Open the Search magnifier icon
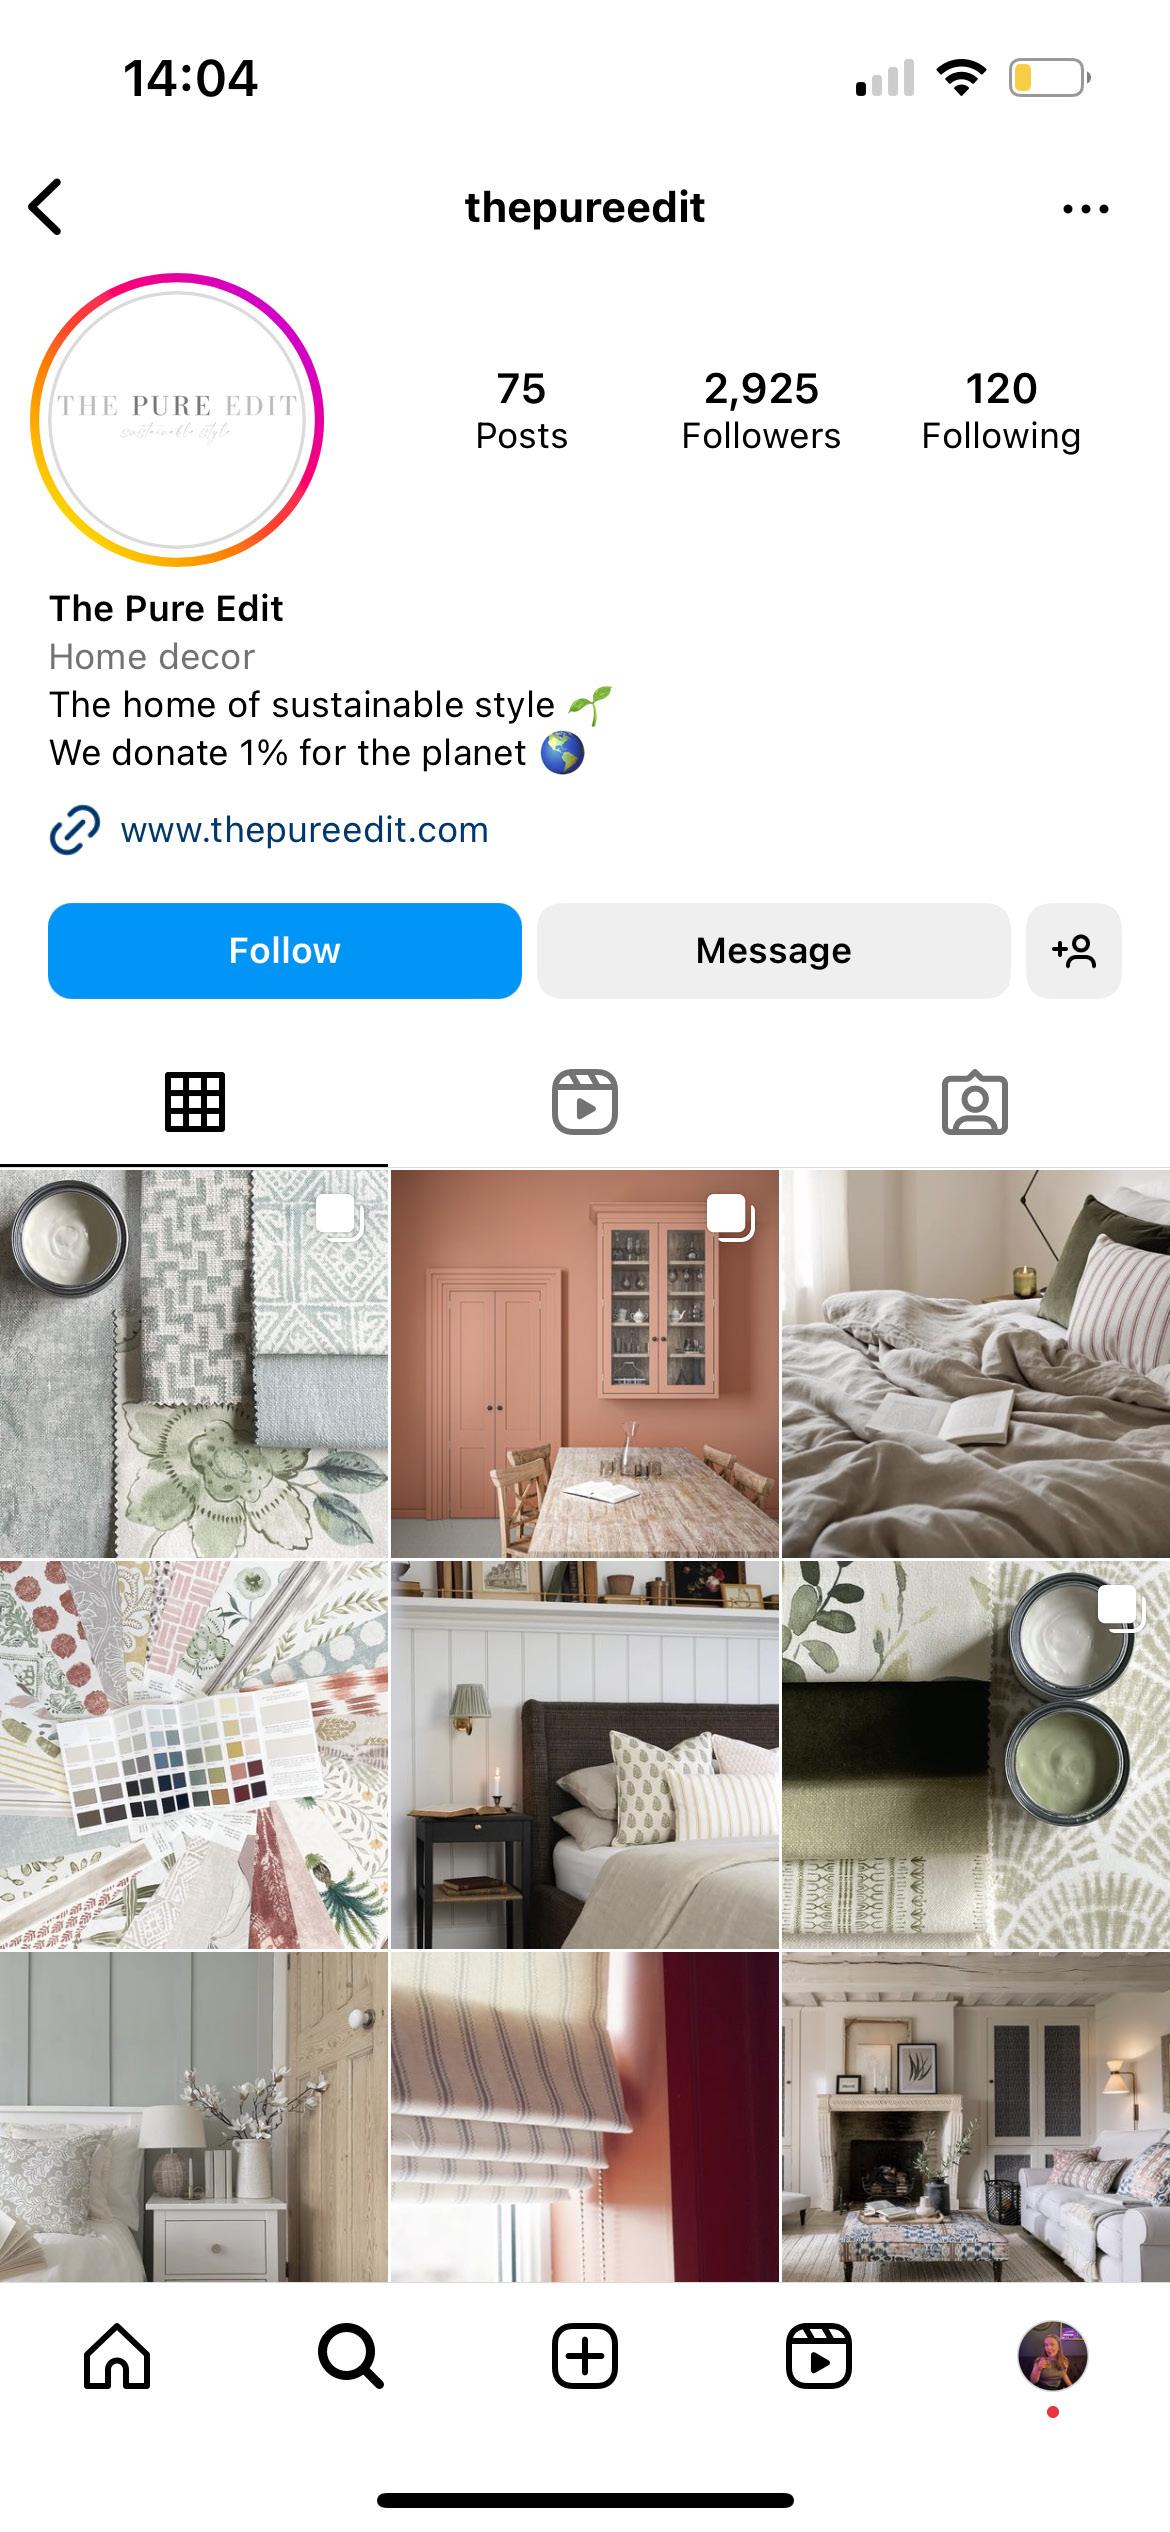This screenshot has width=1170, height=2532. coord(350,2356)
